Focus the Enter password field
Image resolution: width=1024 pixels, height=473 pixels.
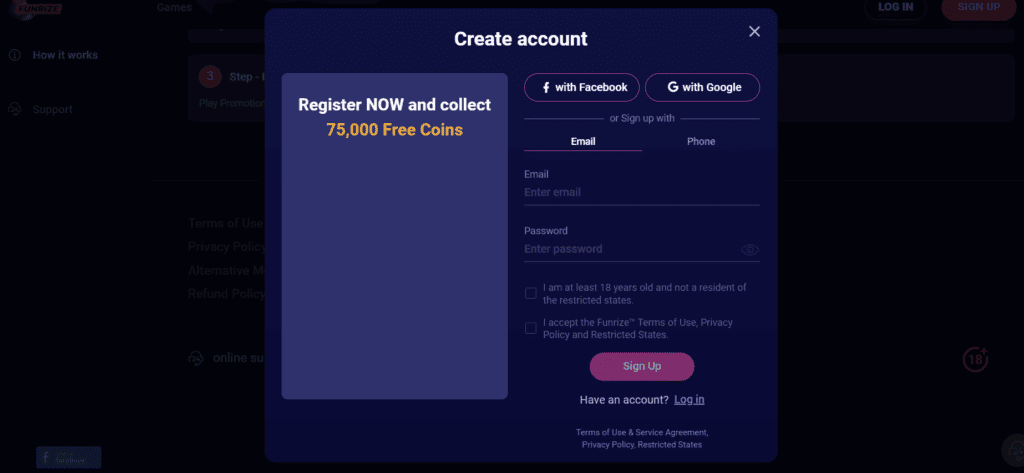[630, 249]
